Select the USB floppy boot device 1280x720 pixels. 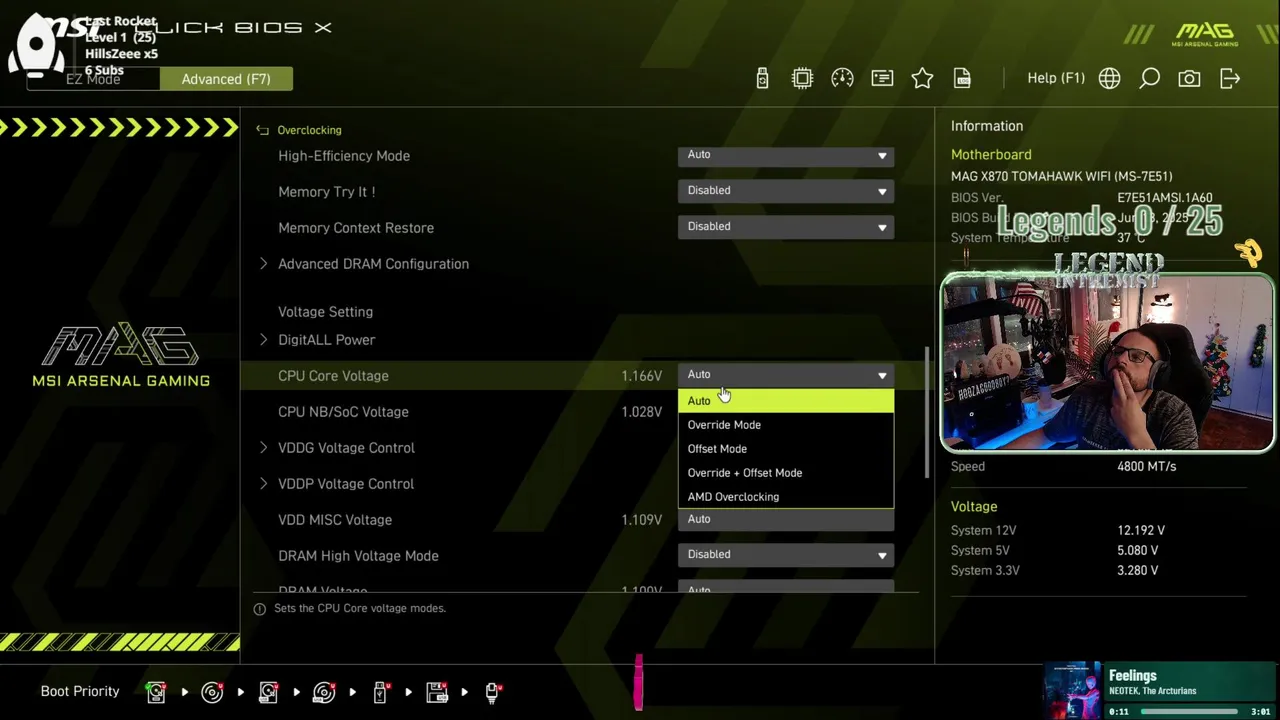click(437, 691)
